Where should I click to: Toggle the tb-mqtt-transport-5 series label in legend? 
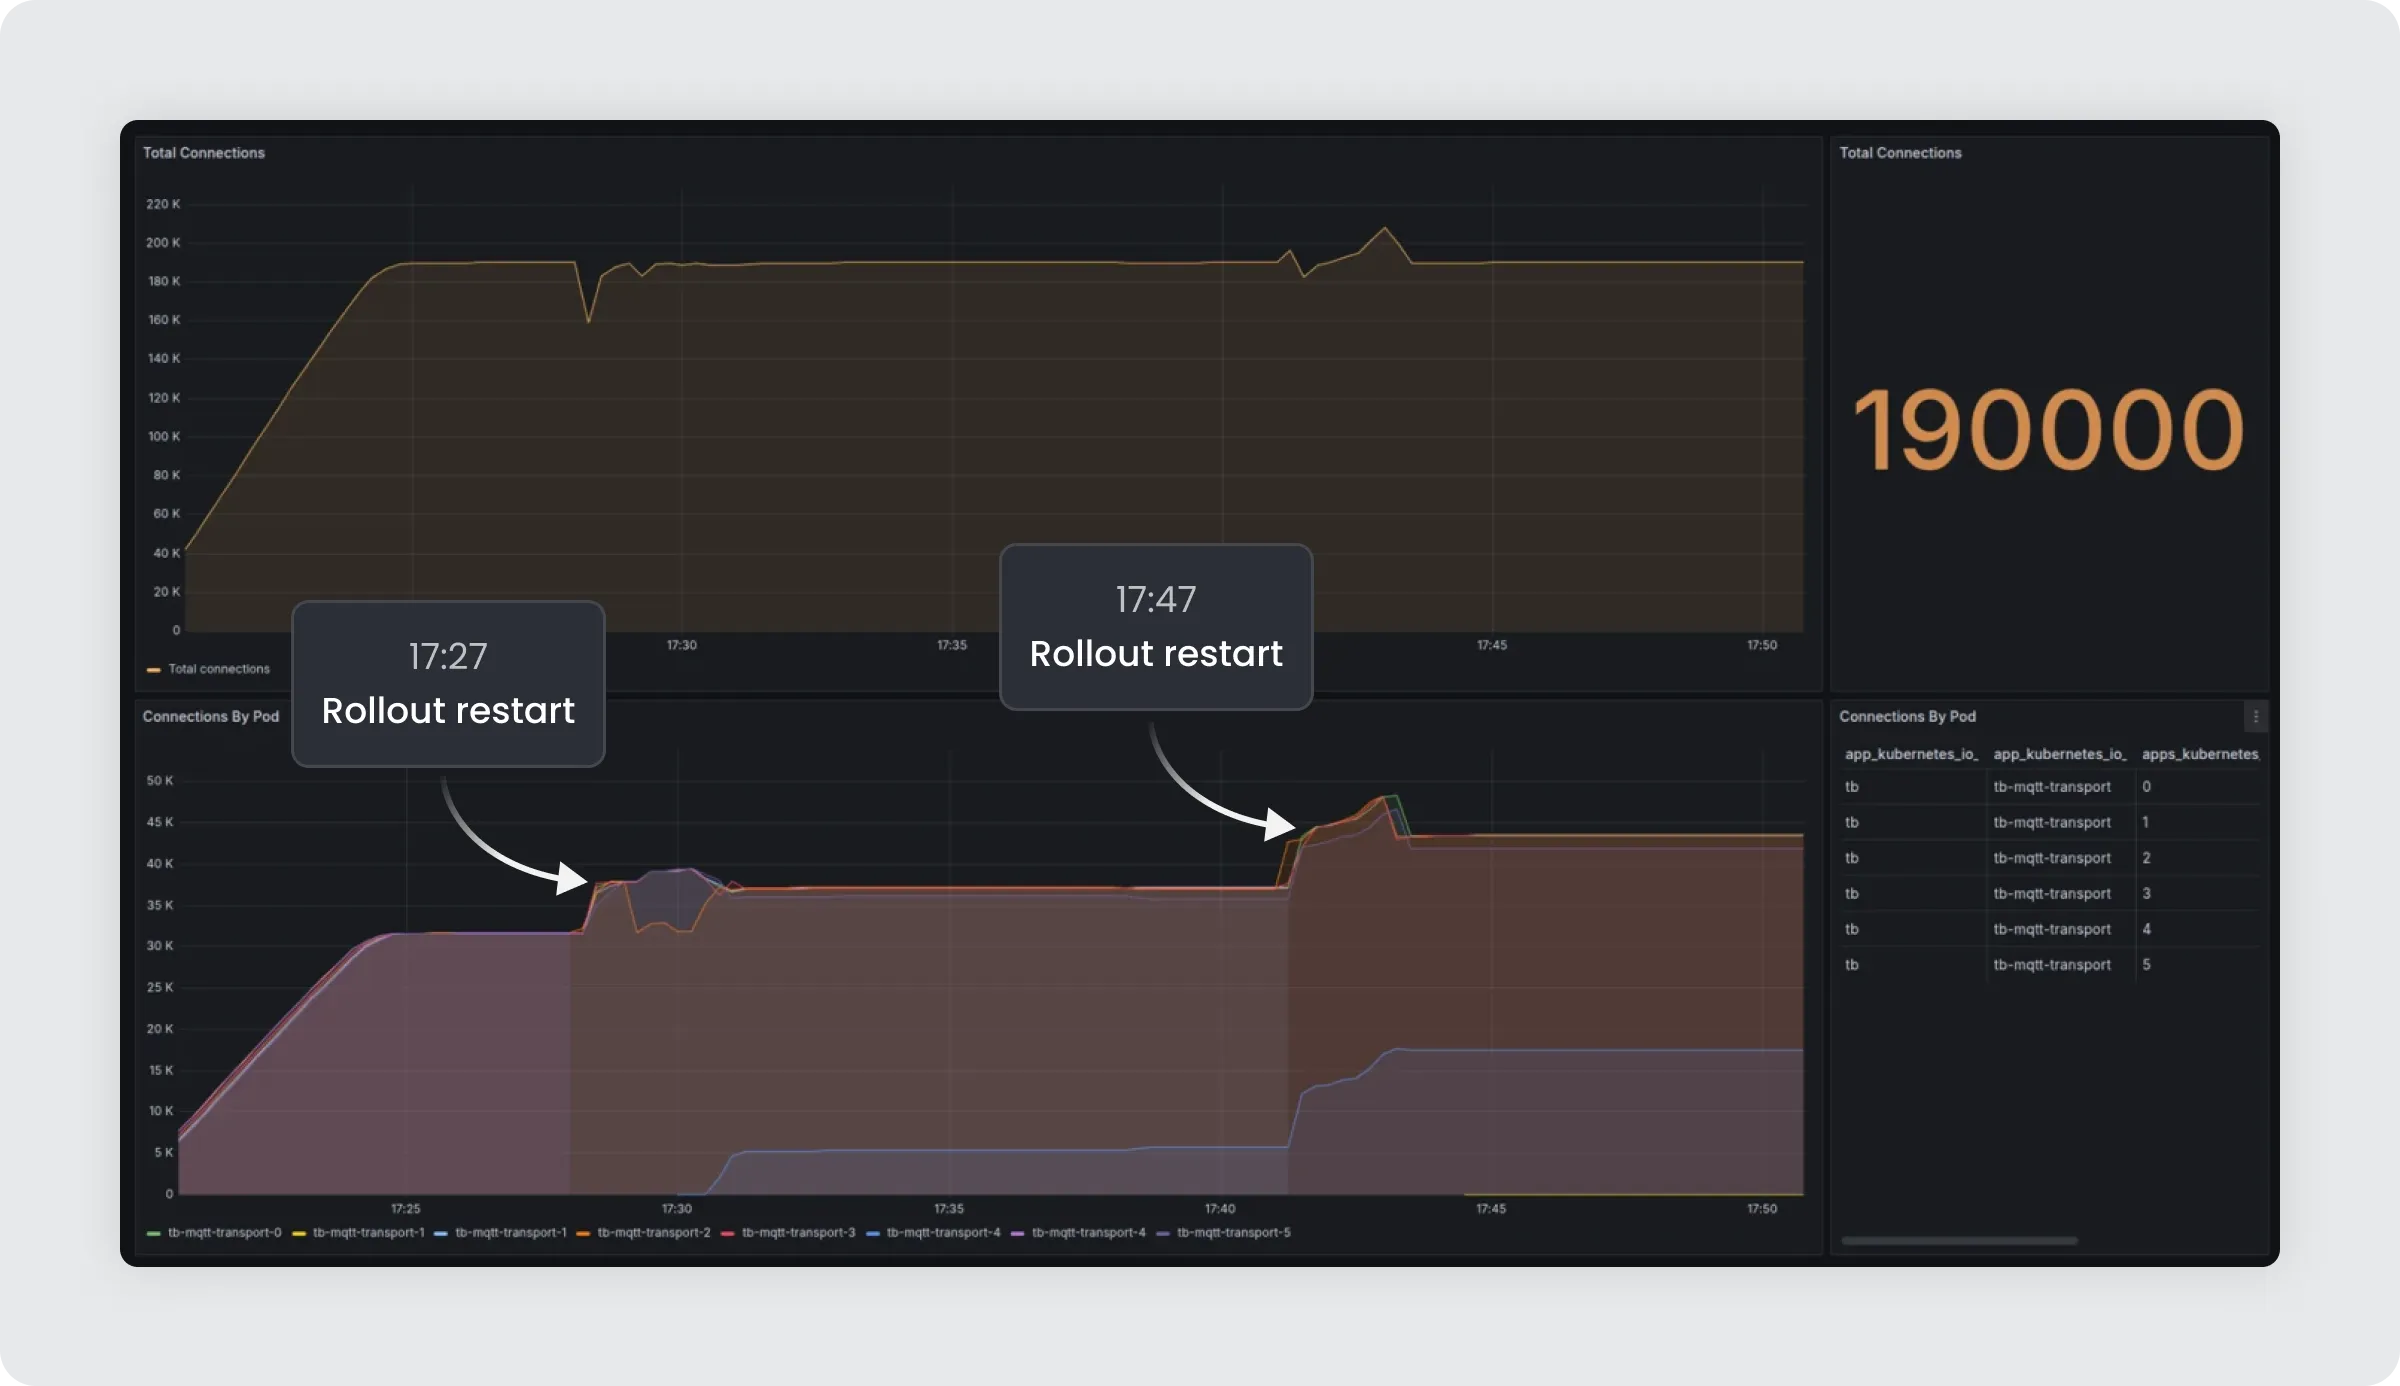click(x=1233, y=1233)
